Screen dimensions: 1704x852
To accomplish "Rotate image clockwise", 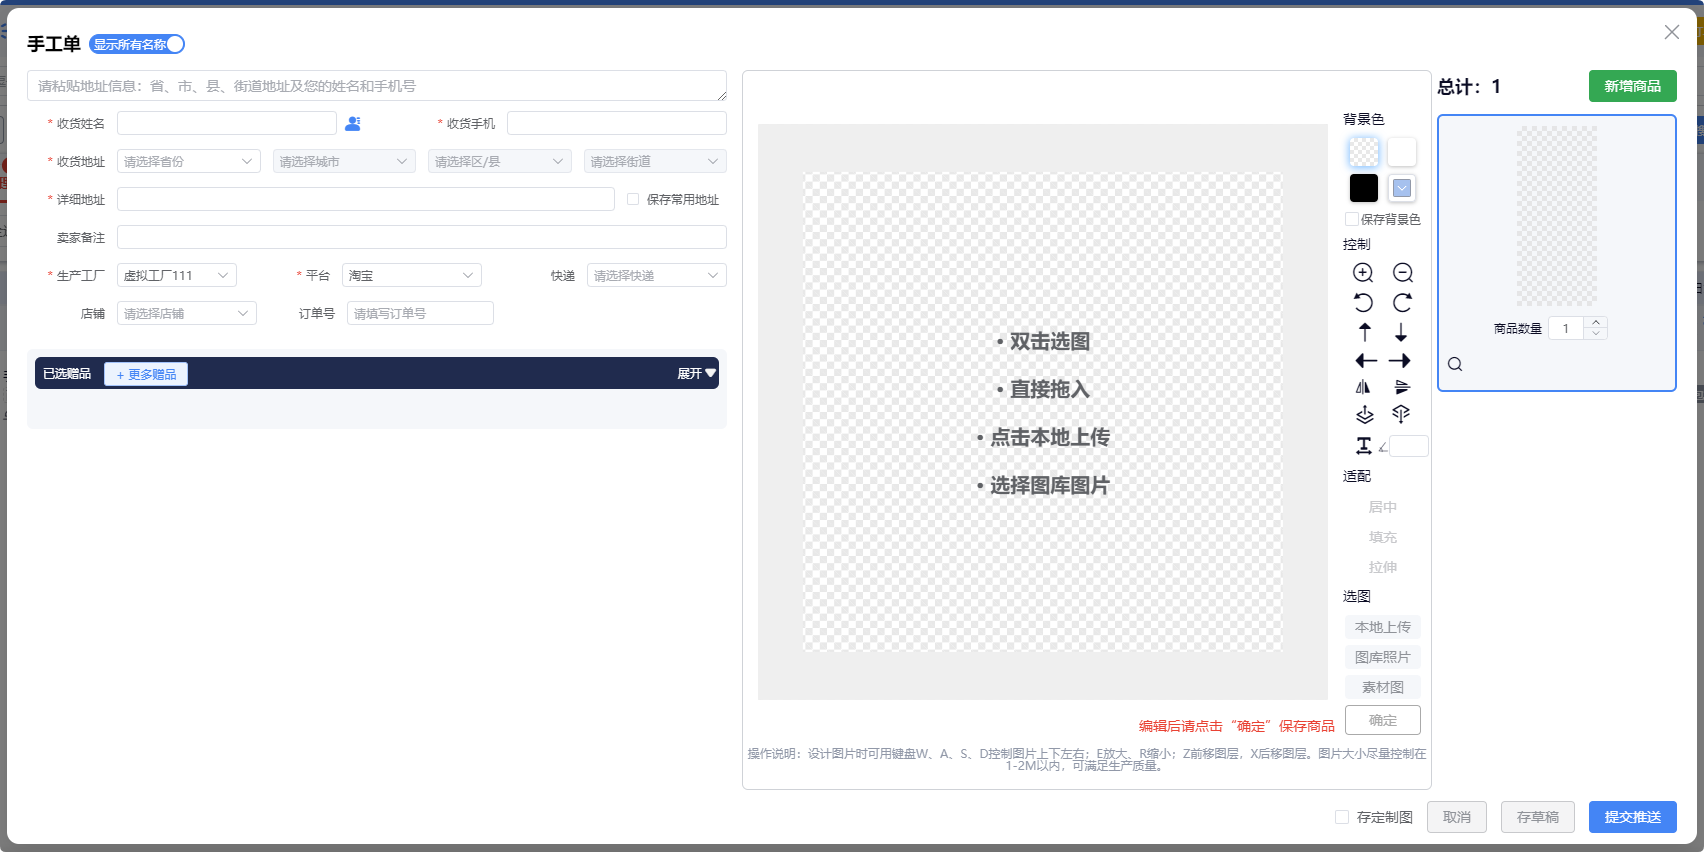I will click(1403, 302).
